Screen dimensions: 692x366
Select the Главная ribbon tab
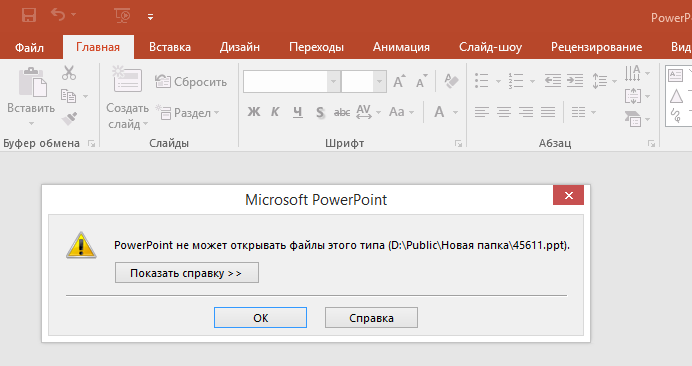(x=98, y=47)
